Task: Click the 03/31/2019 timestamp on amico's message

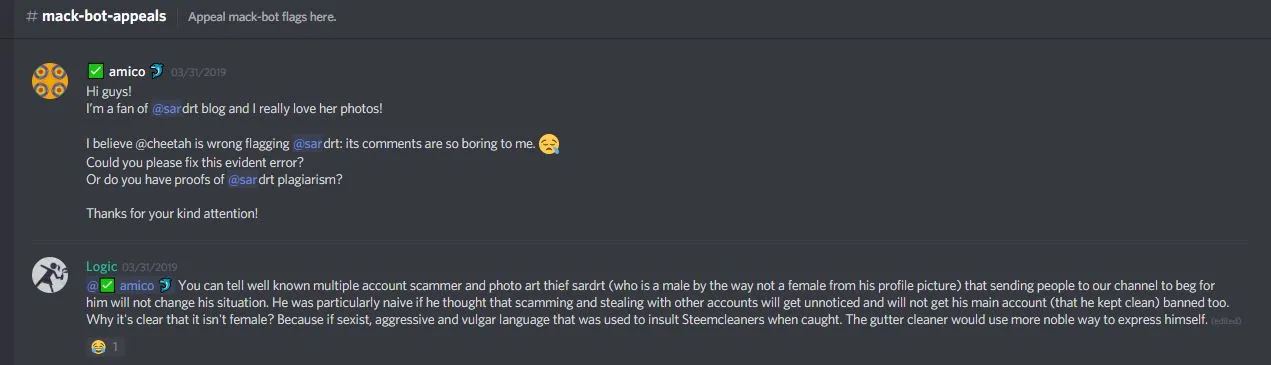Action: (199, 72)
